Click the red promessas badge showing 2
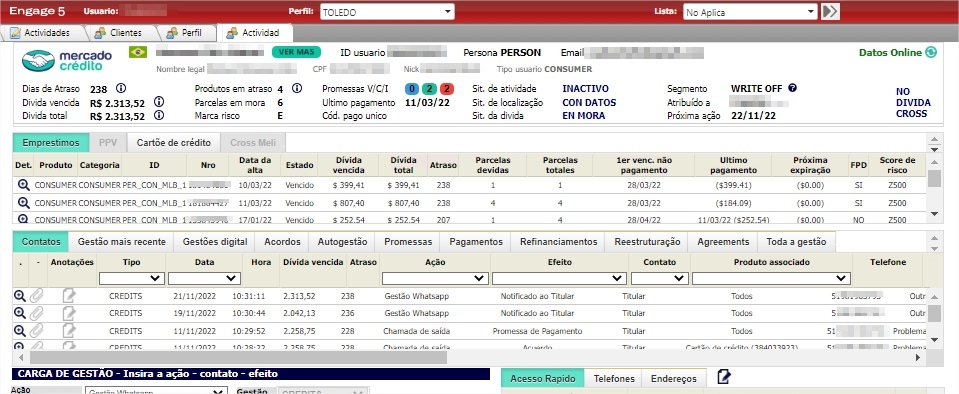The height and width of the screenshot is (394, 959). (x=447, y=89)
